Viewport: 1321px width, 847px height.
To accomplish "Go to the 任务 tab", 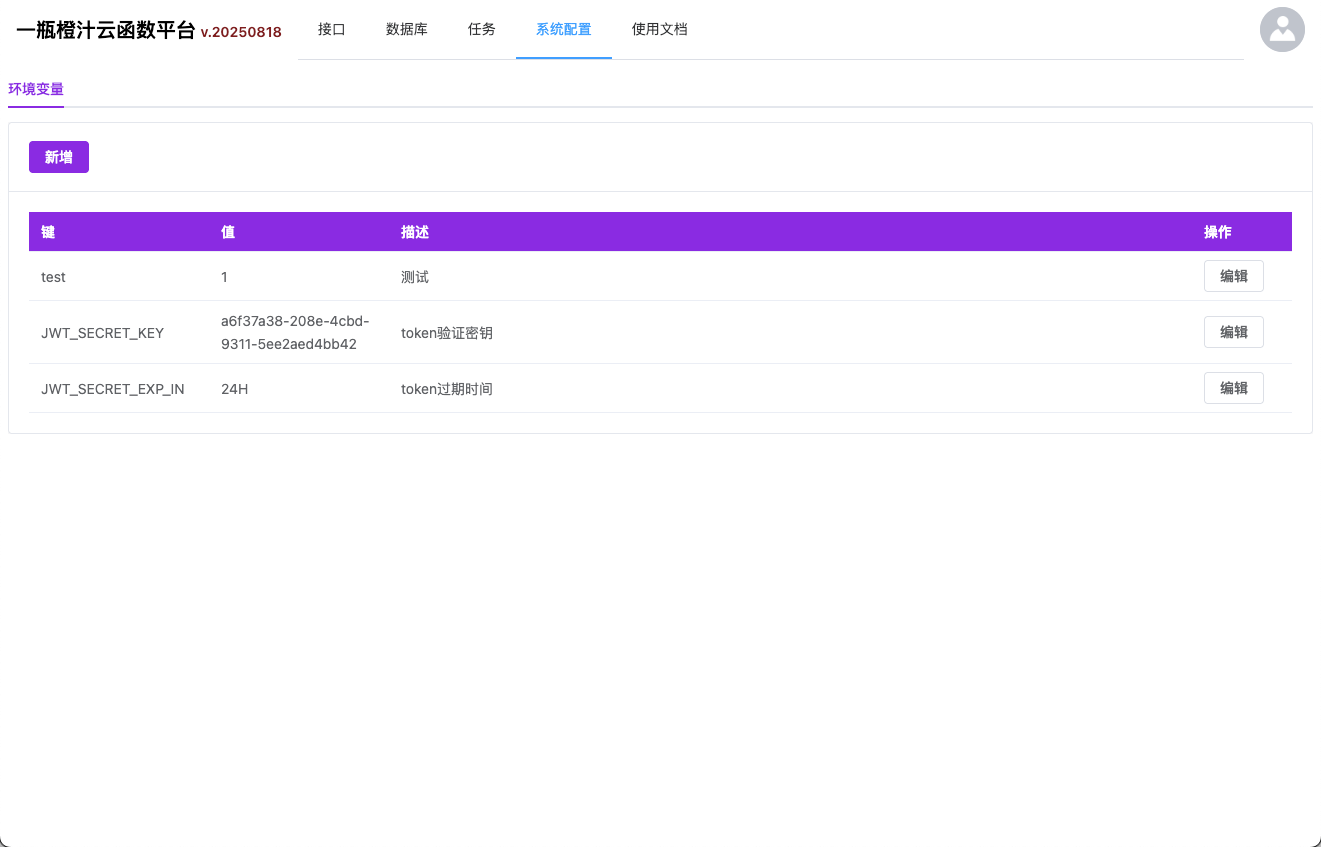I will (x=481, y=30).
